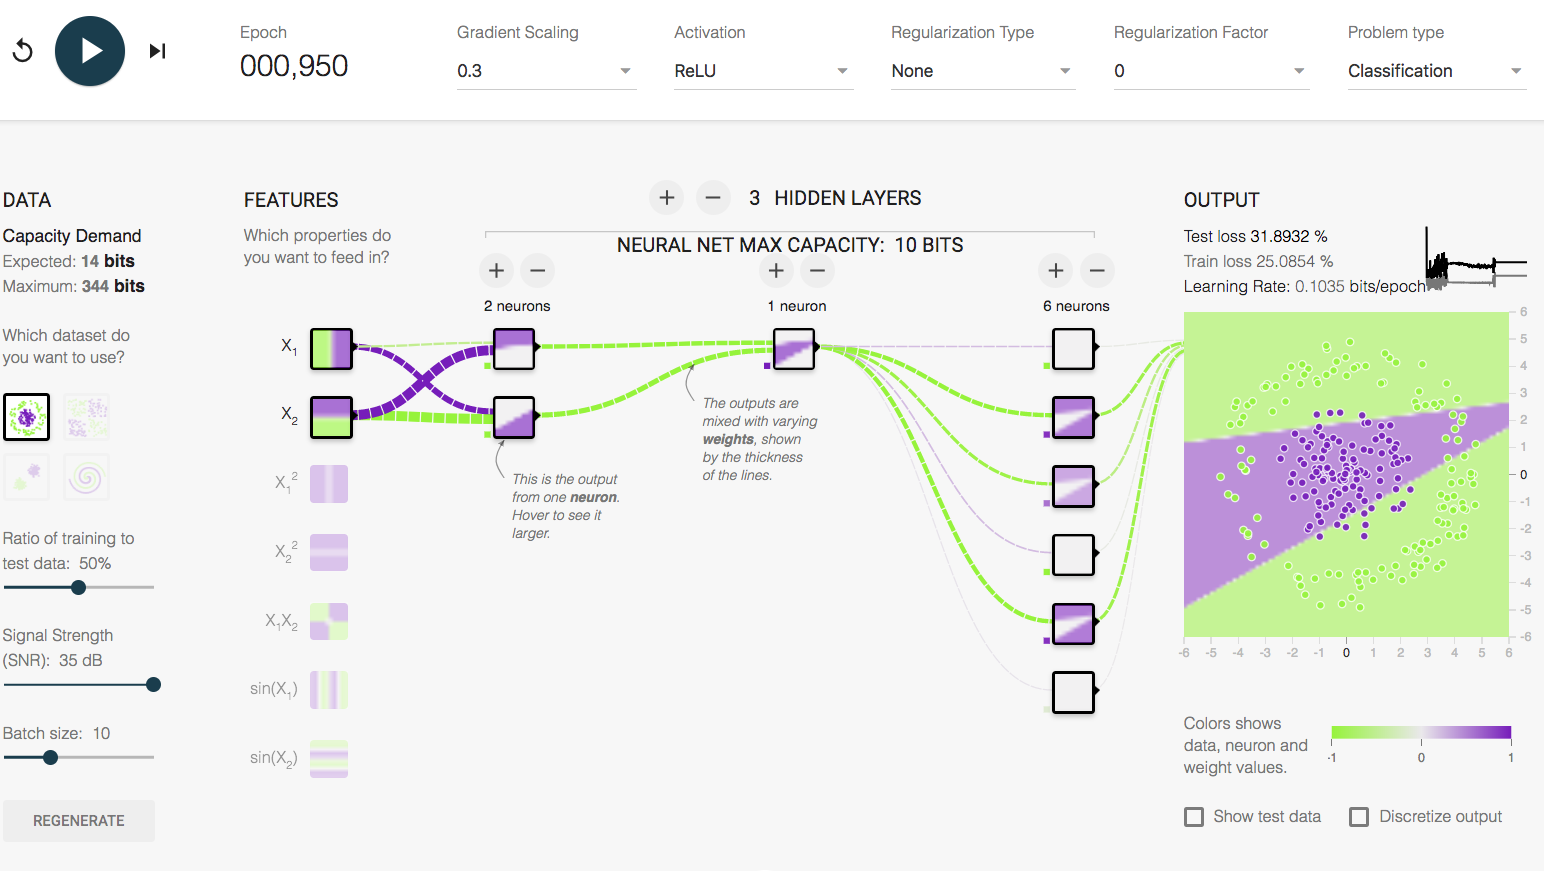The image size is (1544, 871).
Task: Open the Activation dropdown showing ReLU
Action: [762, 71]
